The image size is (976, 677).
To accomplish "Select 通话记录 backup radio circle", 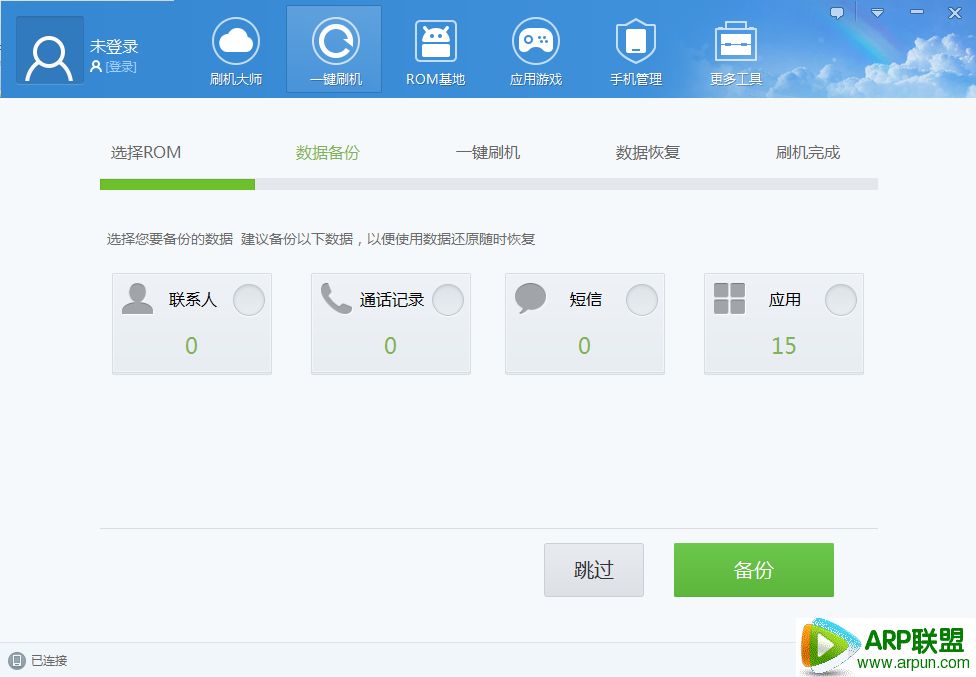I will click(448, 300).
